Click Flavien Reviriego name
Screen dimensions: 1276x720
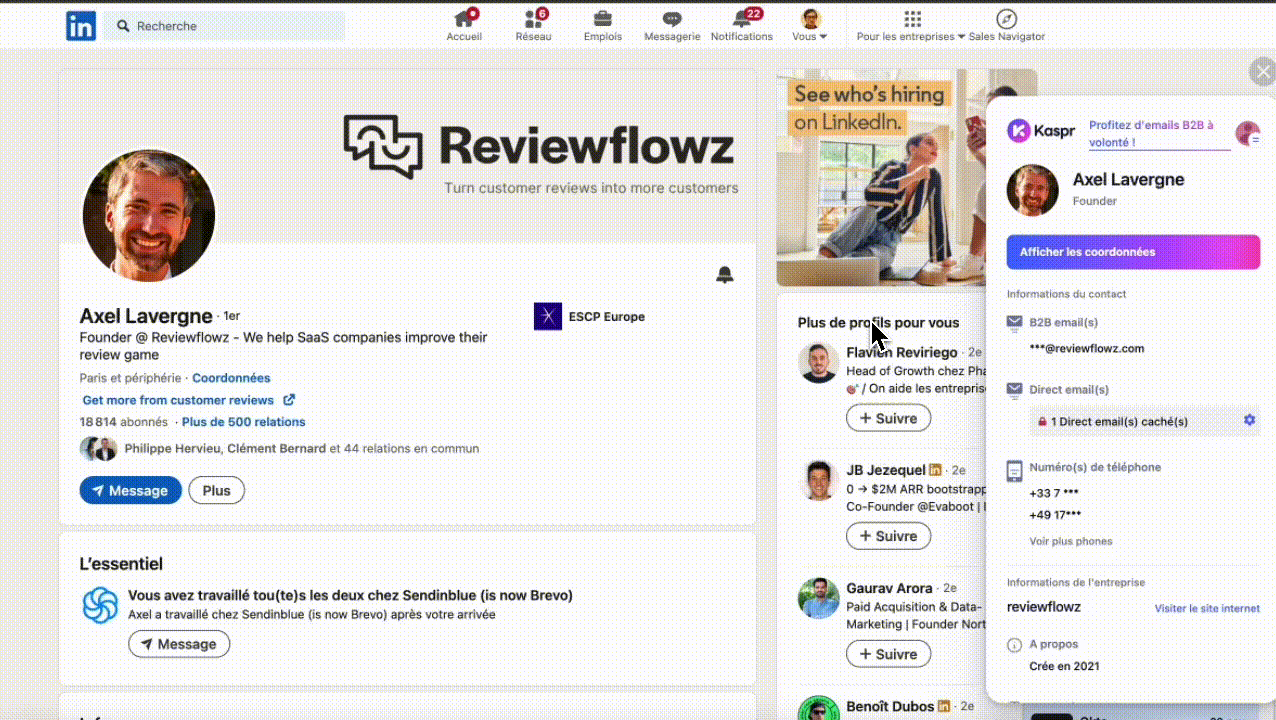[x=902, y=352]
